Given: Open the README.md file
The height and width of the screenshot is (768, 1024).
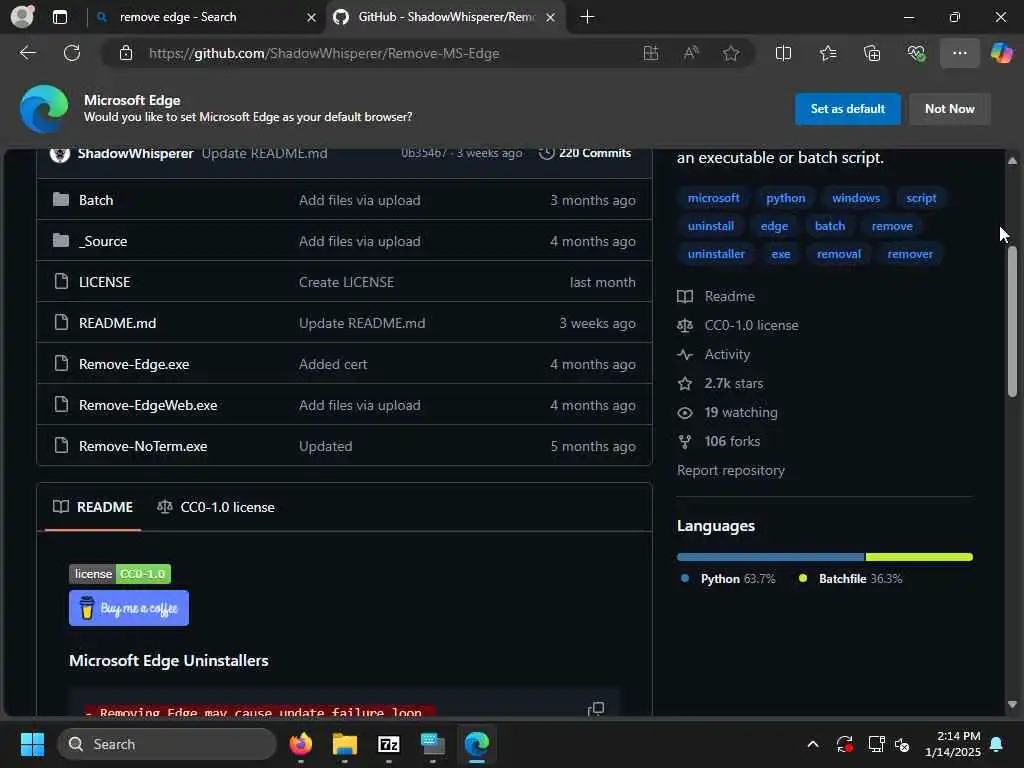Looking at the screenshot, I should pyautogui.click(x=118, y=323).
